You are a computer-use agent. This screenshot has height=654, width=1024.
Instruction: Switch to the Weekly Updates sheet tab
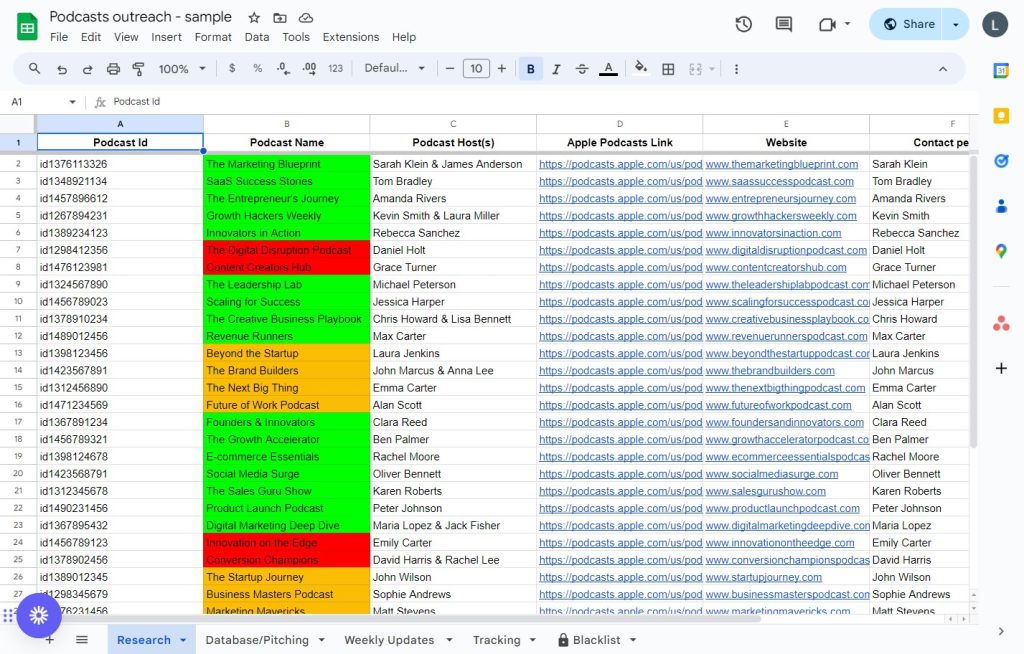pos(389,640)
